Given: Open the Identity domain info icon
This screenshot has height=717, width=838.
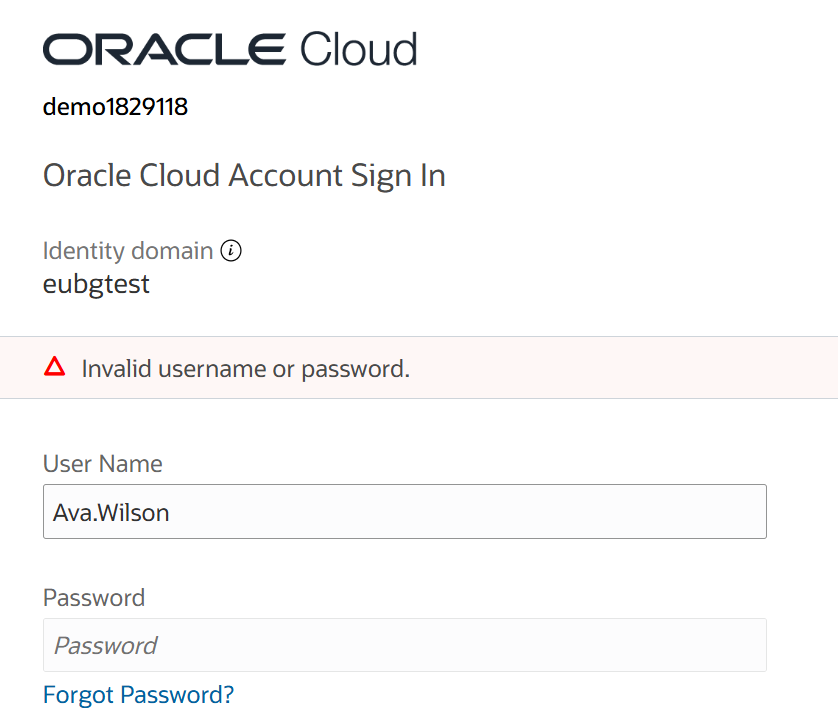Looking at the screenshot, I should [x=231, y=251].
